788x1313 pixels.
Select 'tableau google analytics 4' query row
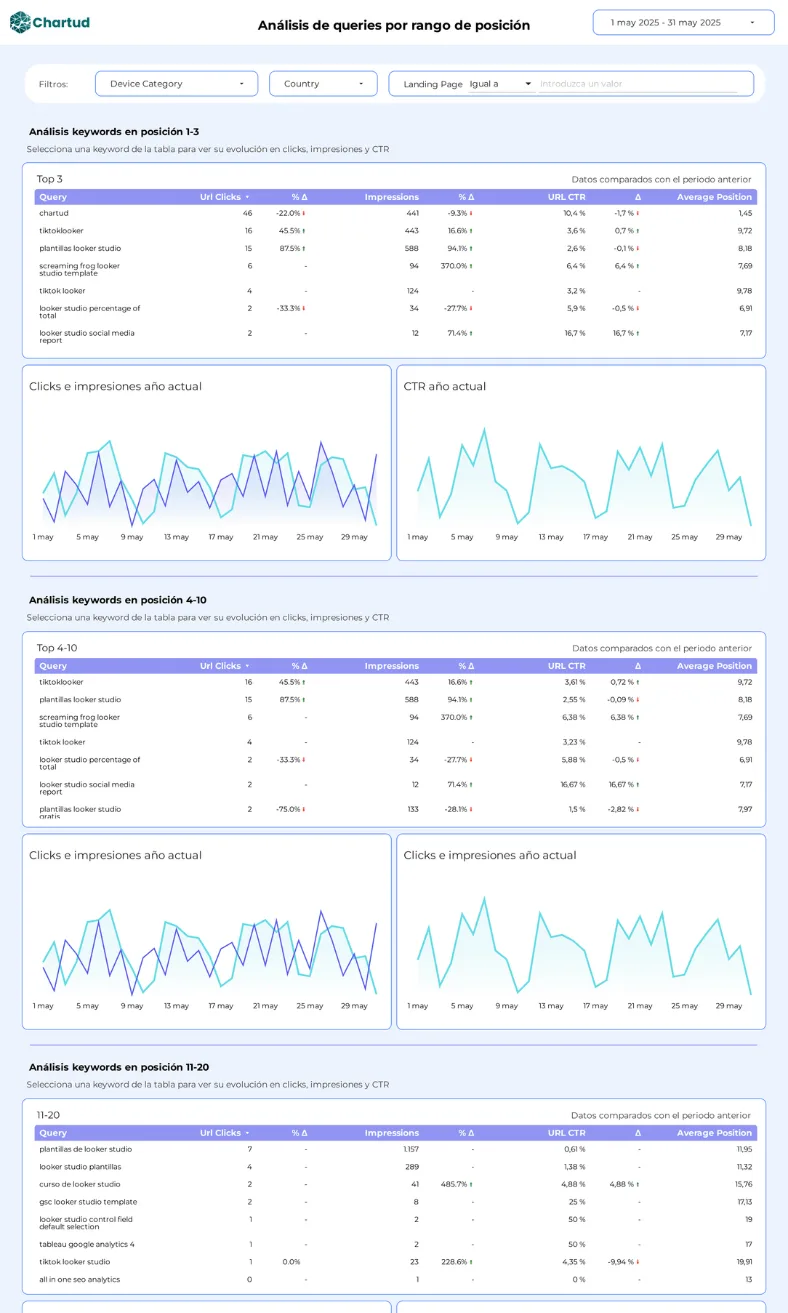tap(396, 1244)
